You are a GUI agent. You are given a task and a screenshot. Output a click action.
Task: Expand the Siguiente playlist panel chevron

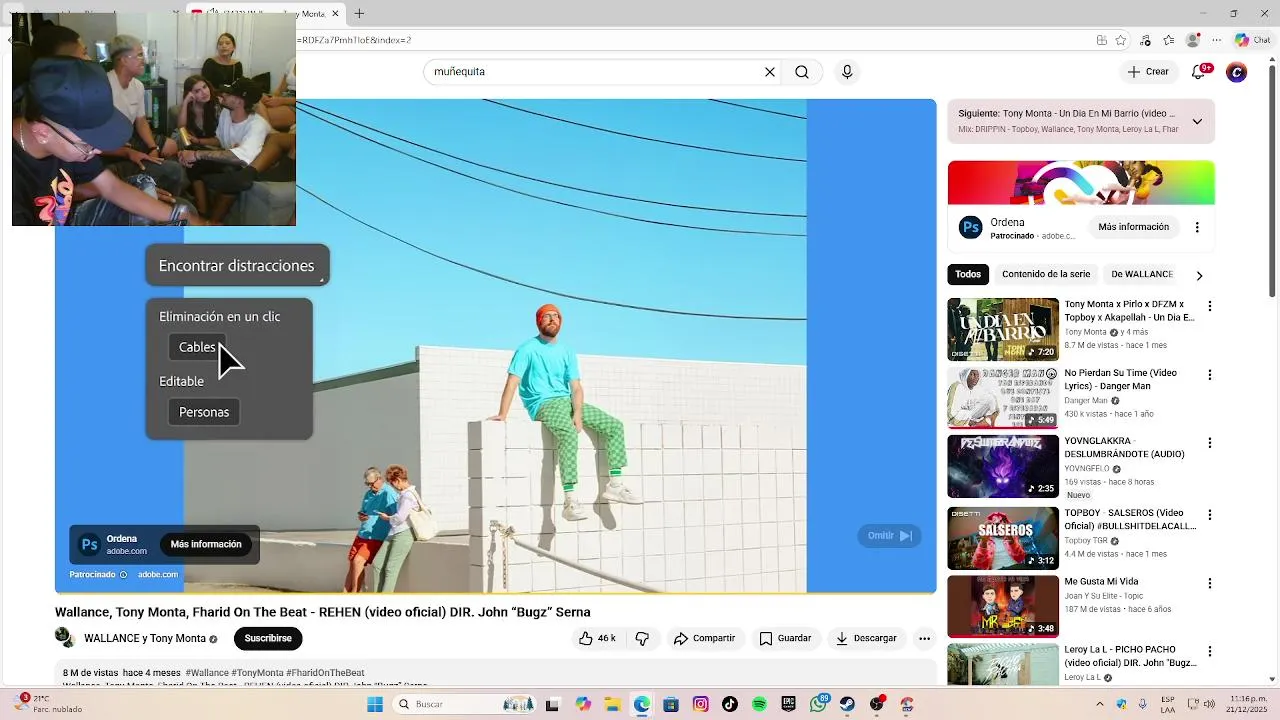(1197, 122)
